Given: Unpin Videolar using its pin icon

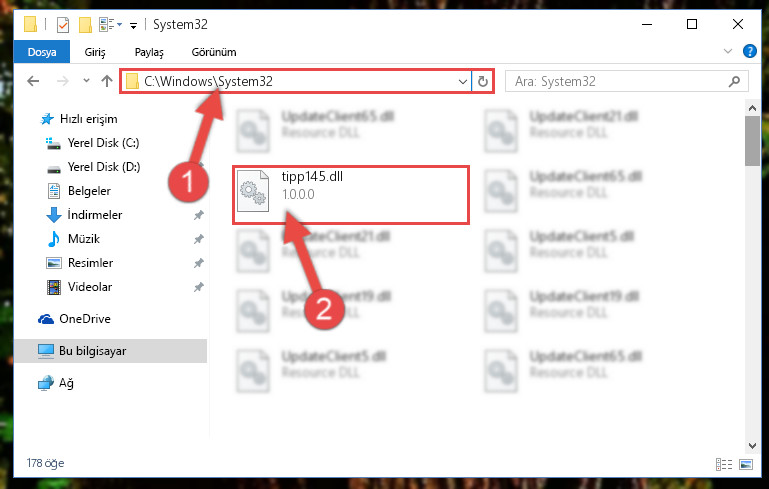Looking at the screenshot, I should click(x=199, y=287).
